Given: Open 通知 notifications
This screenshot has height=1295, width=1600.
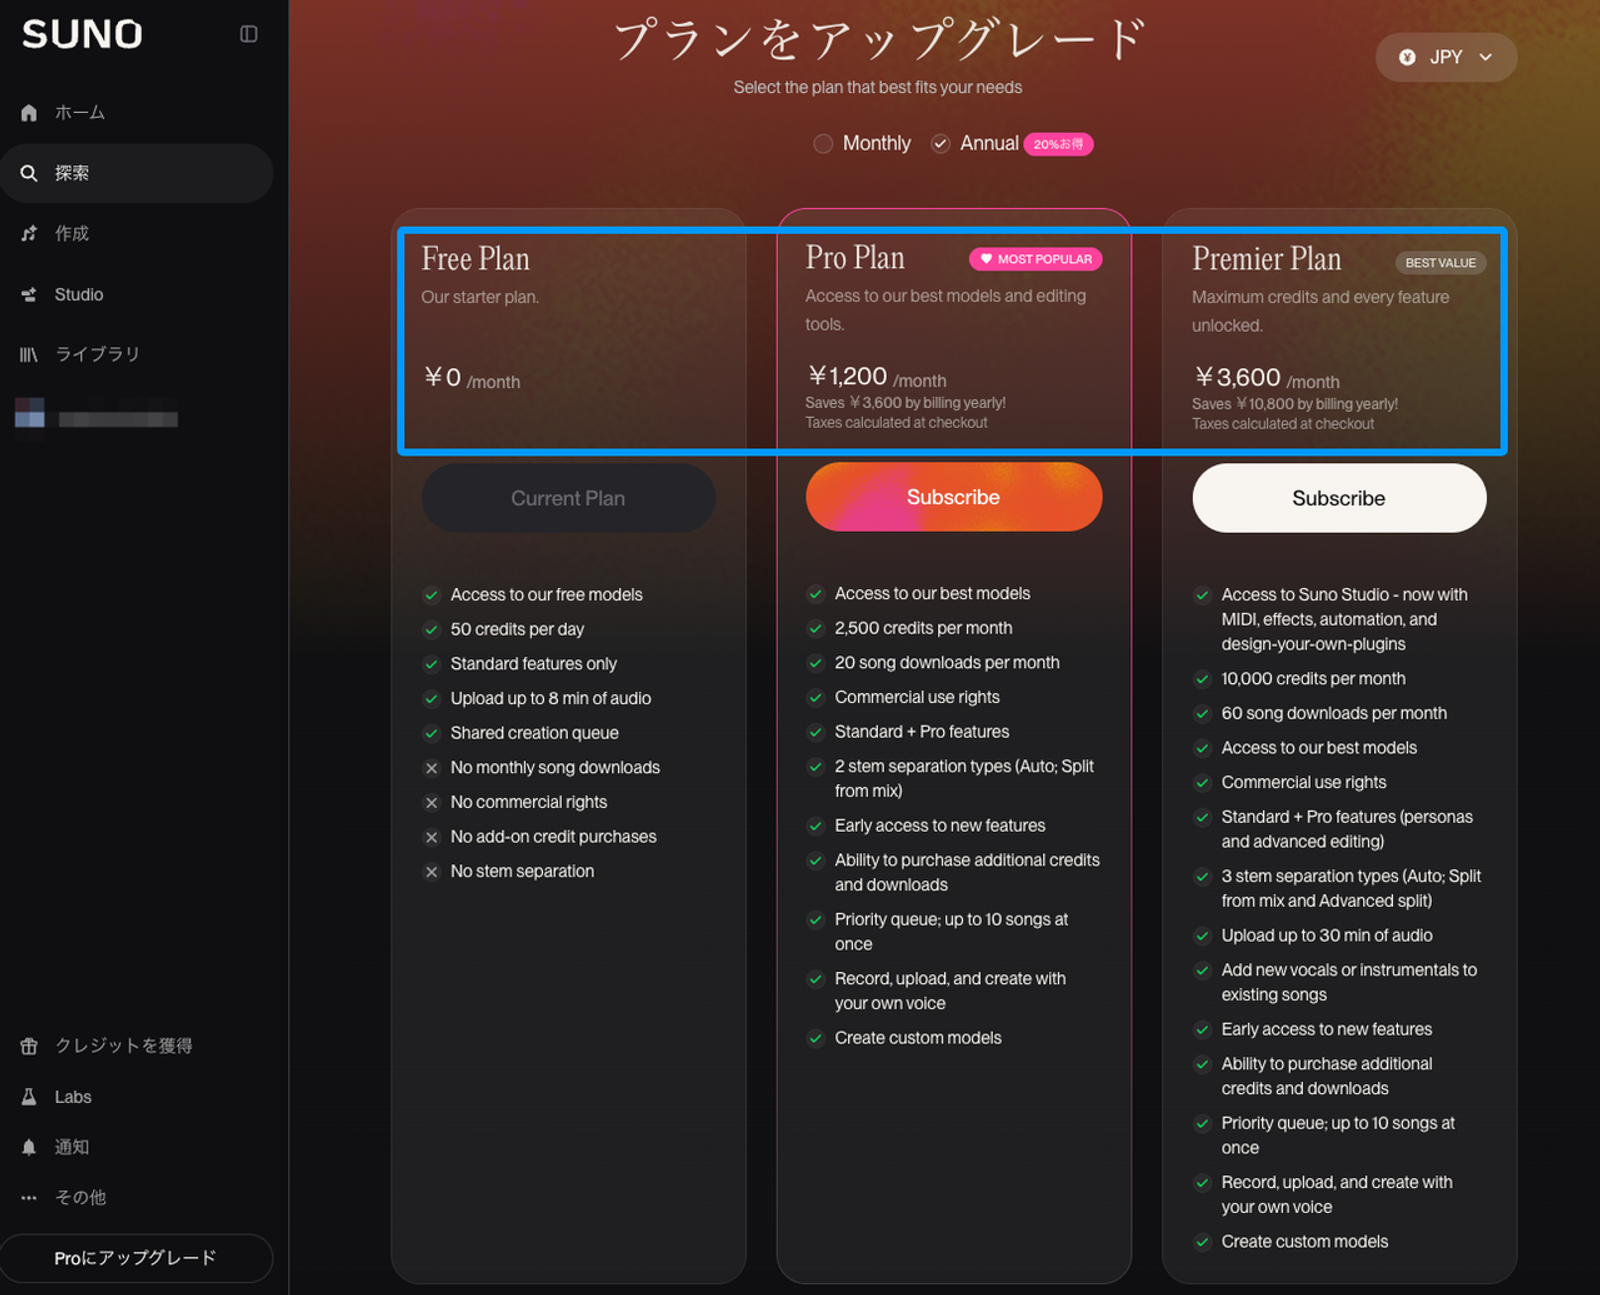Looking at the screenshot, I should click(x=136, y=1147).
